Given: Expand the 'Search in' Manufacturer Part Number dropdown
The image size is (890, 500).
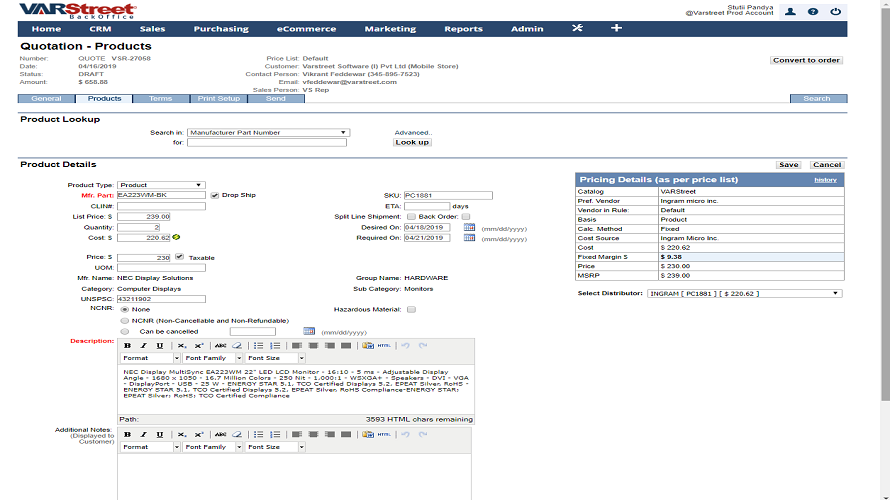Looking at the screenshot, I should click(x=268, y=132).
